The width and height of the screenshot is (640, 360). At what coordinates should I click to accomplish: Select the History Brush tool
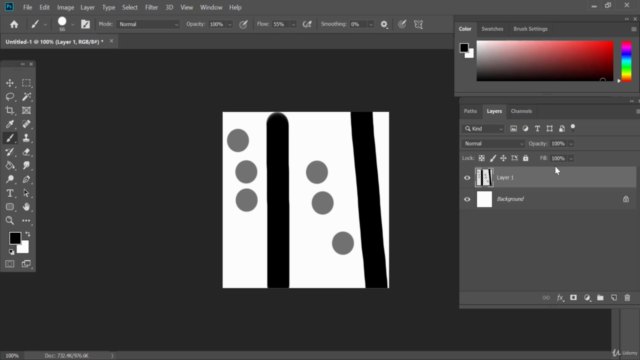coord(10,152)
